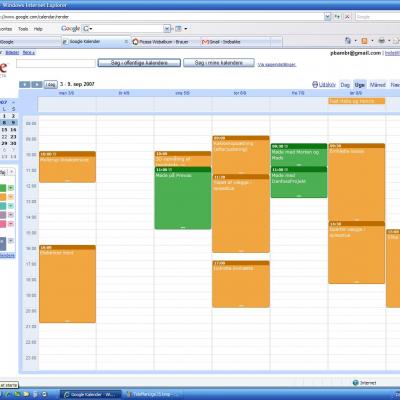
Task: Click the browser print toolbar icon
Action: [381, 41]
